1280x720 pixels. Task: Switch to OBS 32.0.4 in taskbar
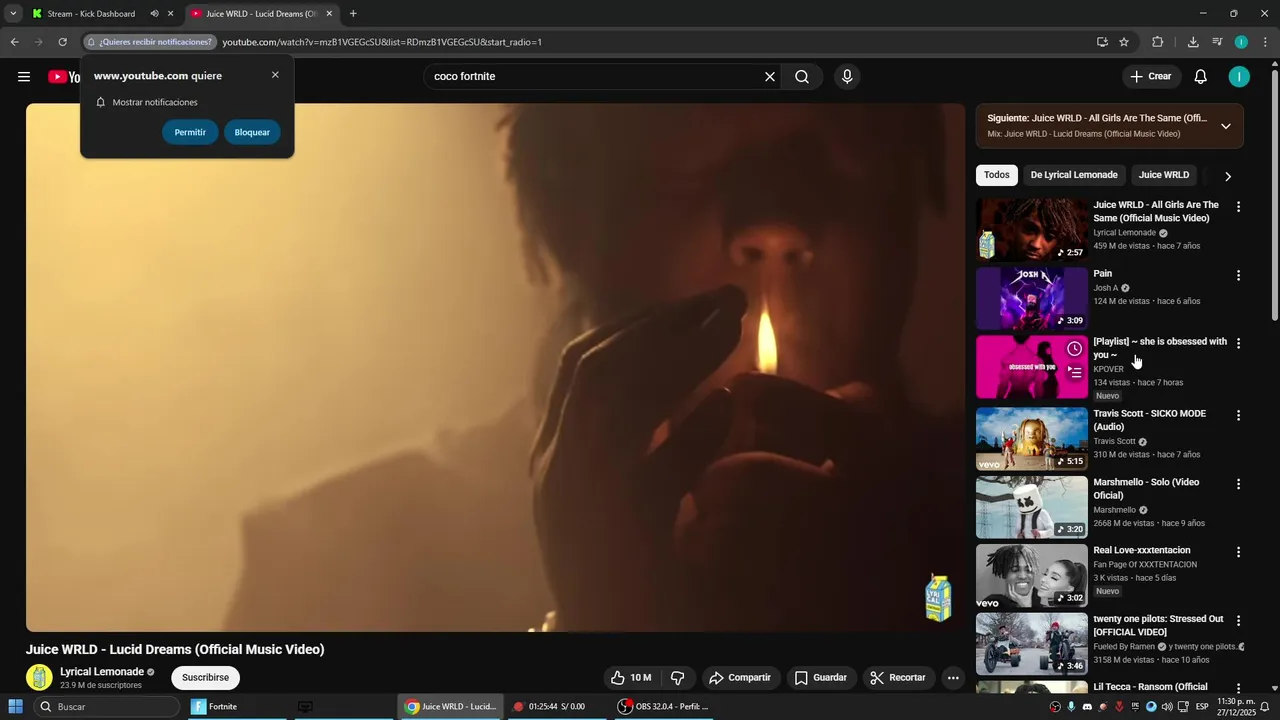tap(664, 707)
